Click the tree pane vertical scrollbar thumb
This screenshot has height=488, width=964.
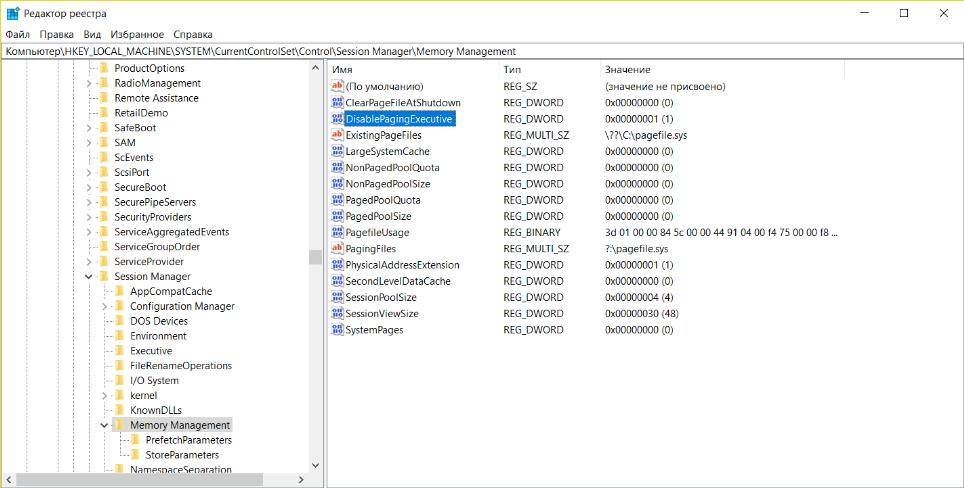click(315, 257)
